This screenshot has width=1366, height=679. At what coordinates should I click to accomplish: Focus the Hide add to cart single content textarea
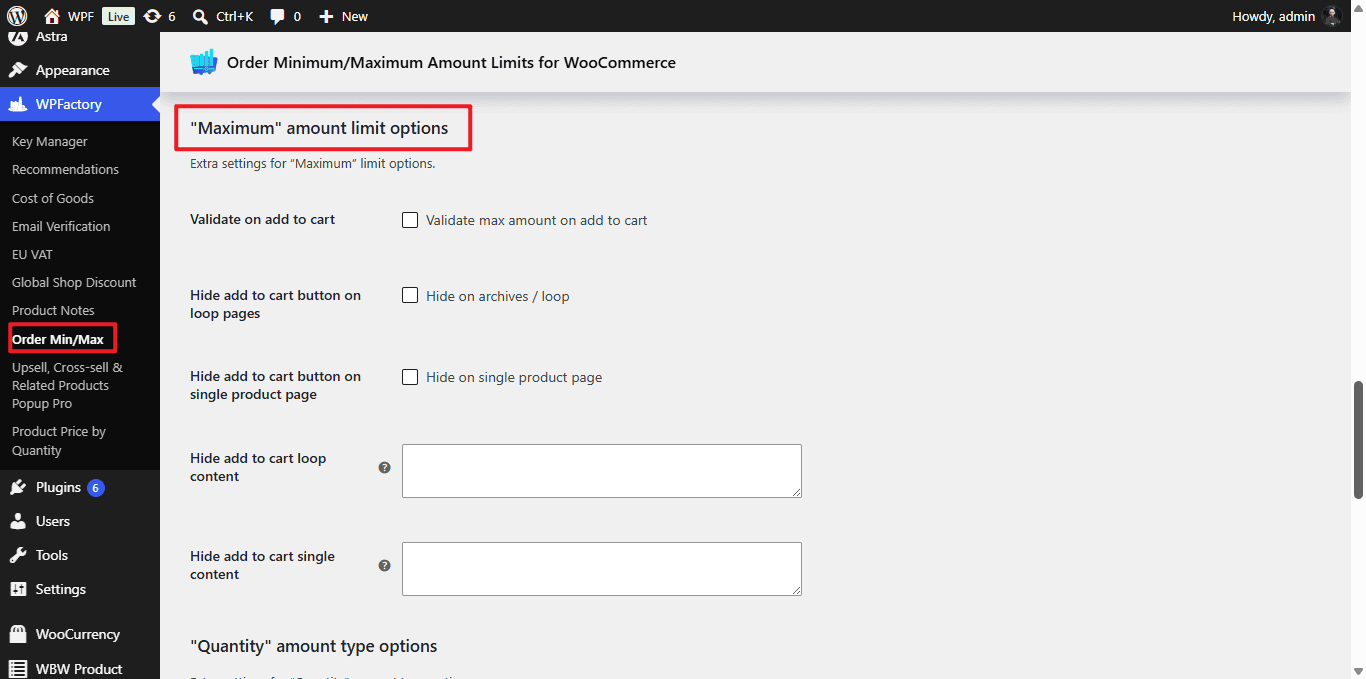pos(602,569)
